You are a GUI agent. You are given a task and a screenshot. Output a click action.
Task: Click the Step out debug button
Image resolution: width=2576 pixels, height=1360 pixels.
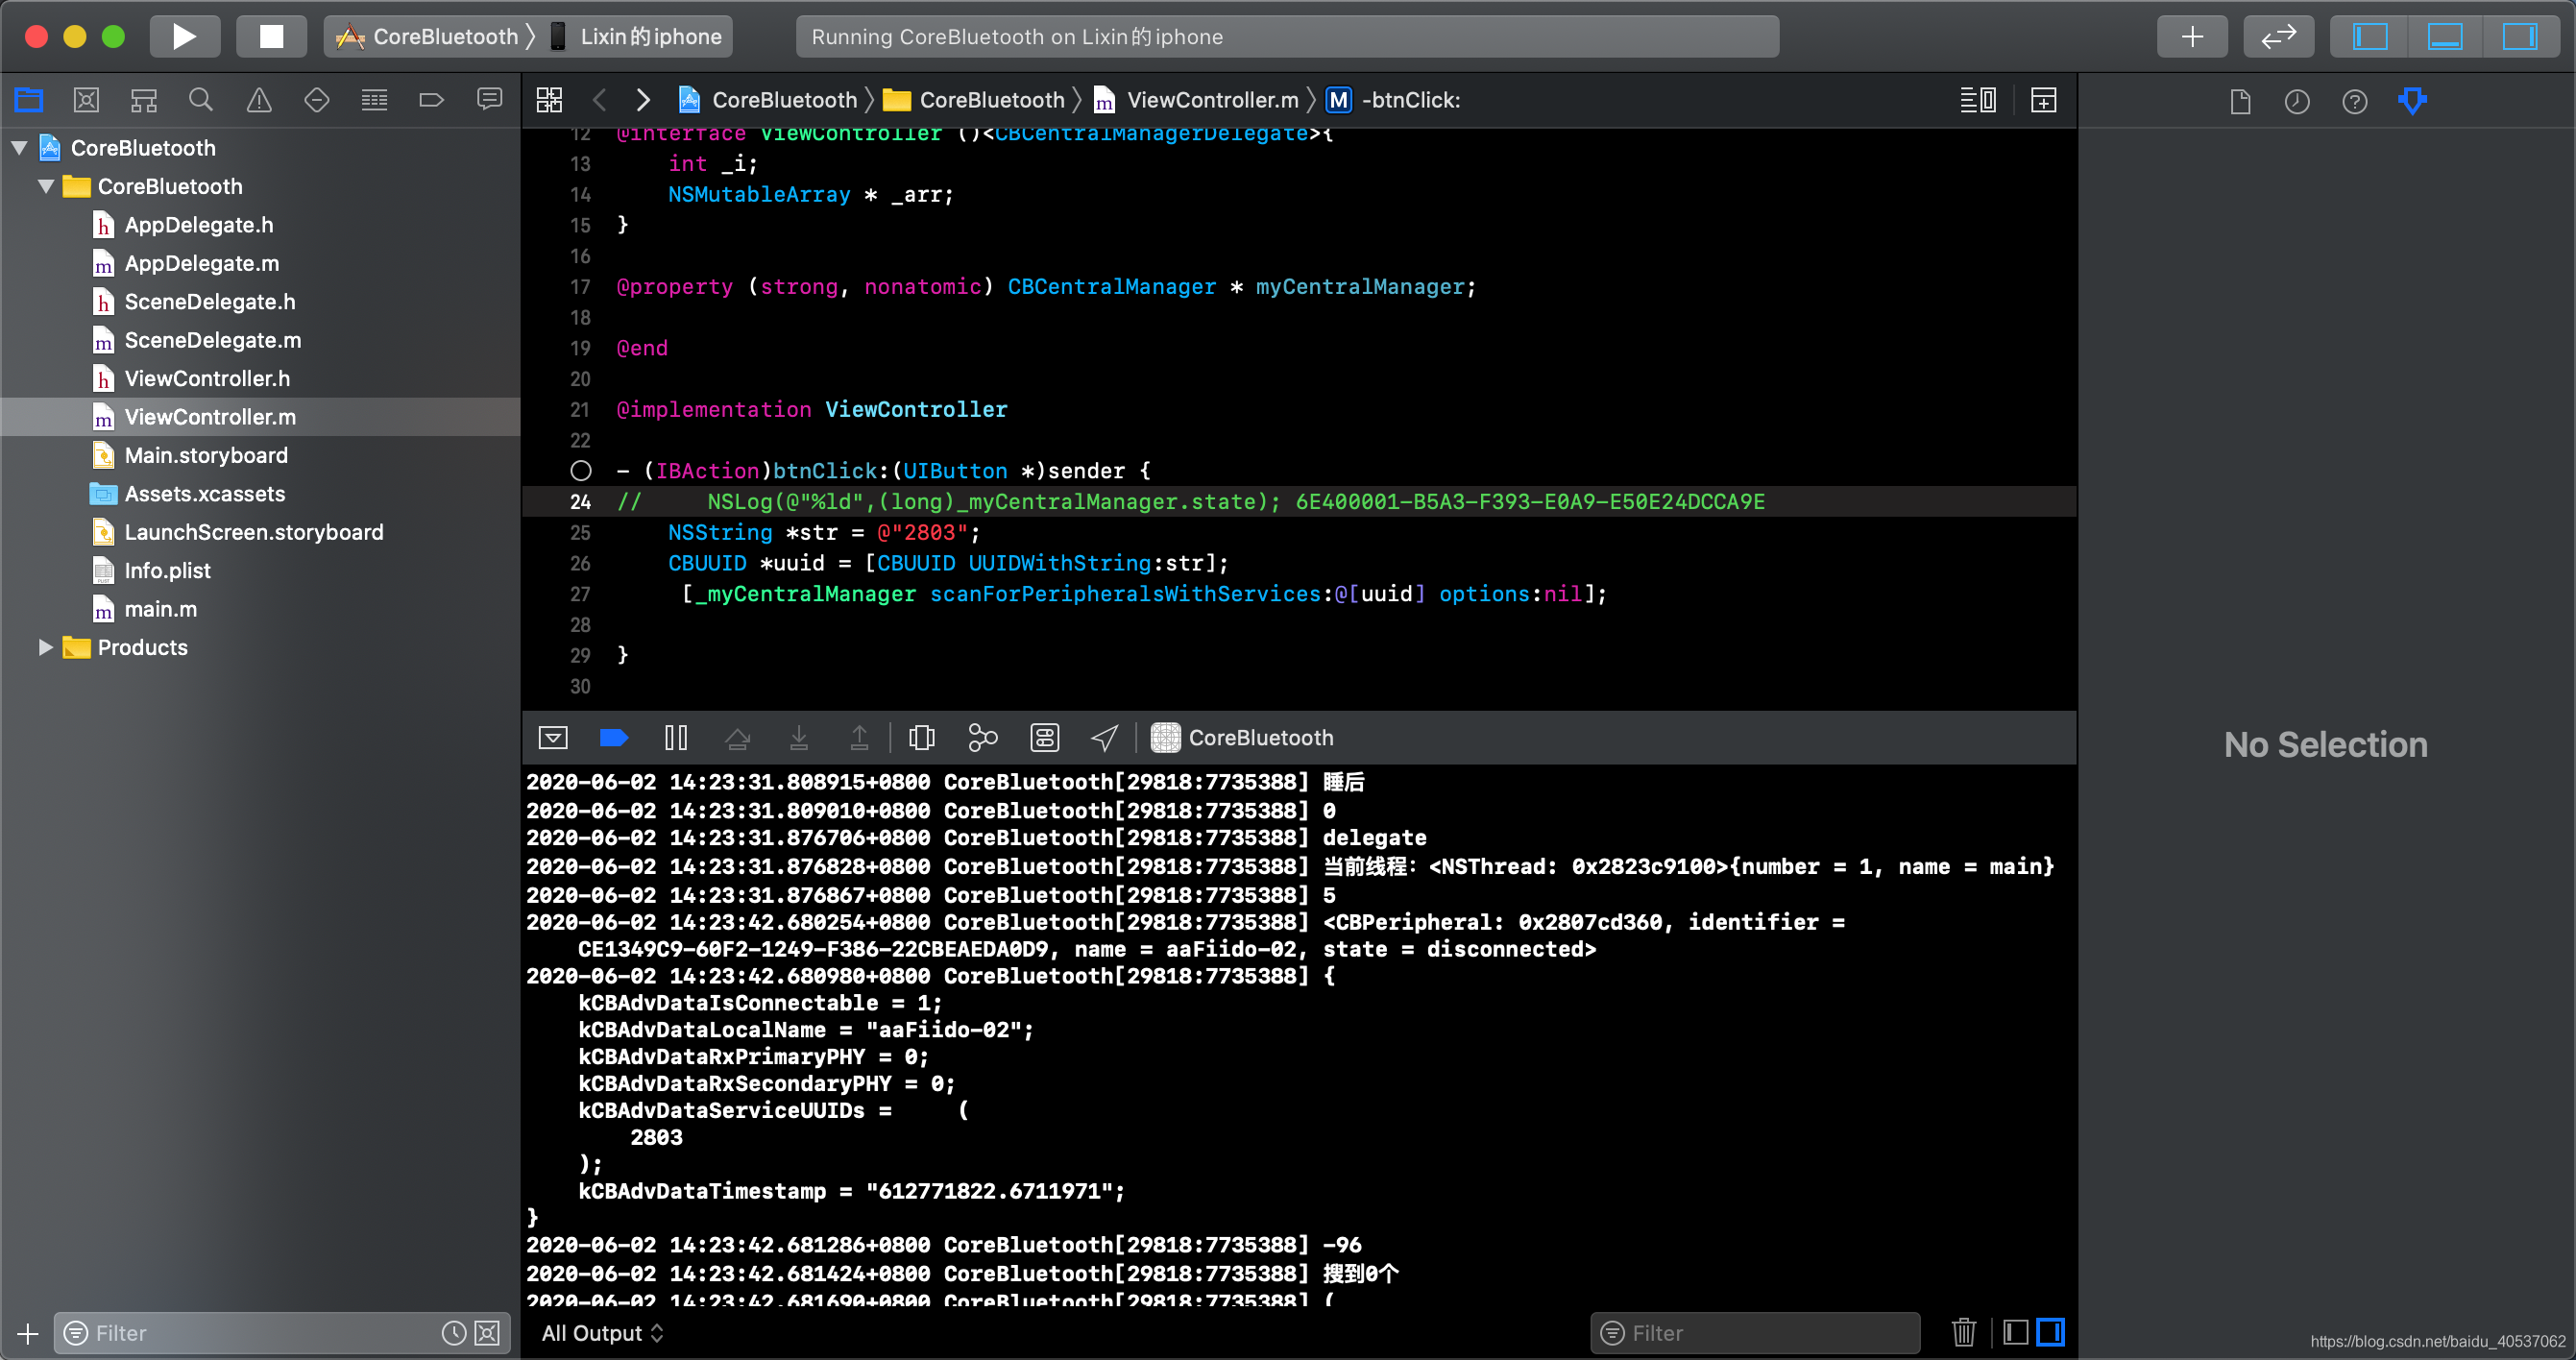(x=859, y=738)
